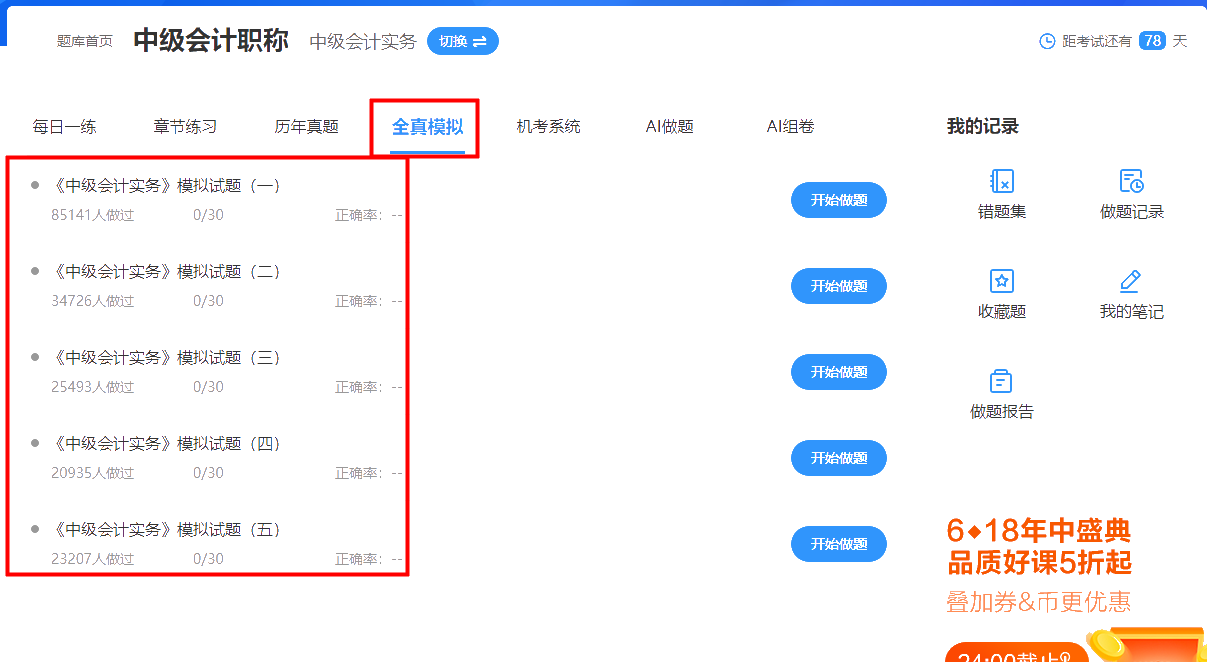This screenshot has height=662, width=1207.
Task: Click the 收藏题 star-bookmark icon
Action: 1001,283
